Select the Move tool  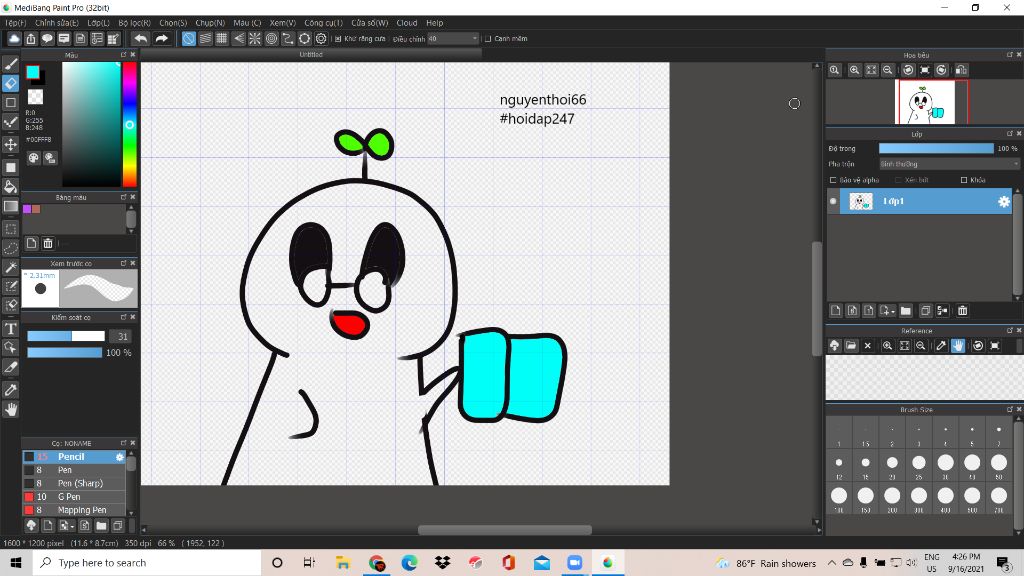pyautogui.click(x=10, y=144)
